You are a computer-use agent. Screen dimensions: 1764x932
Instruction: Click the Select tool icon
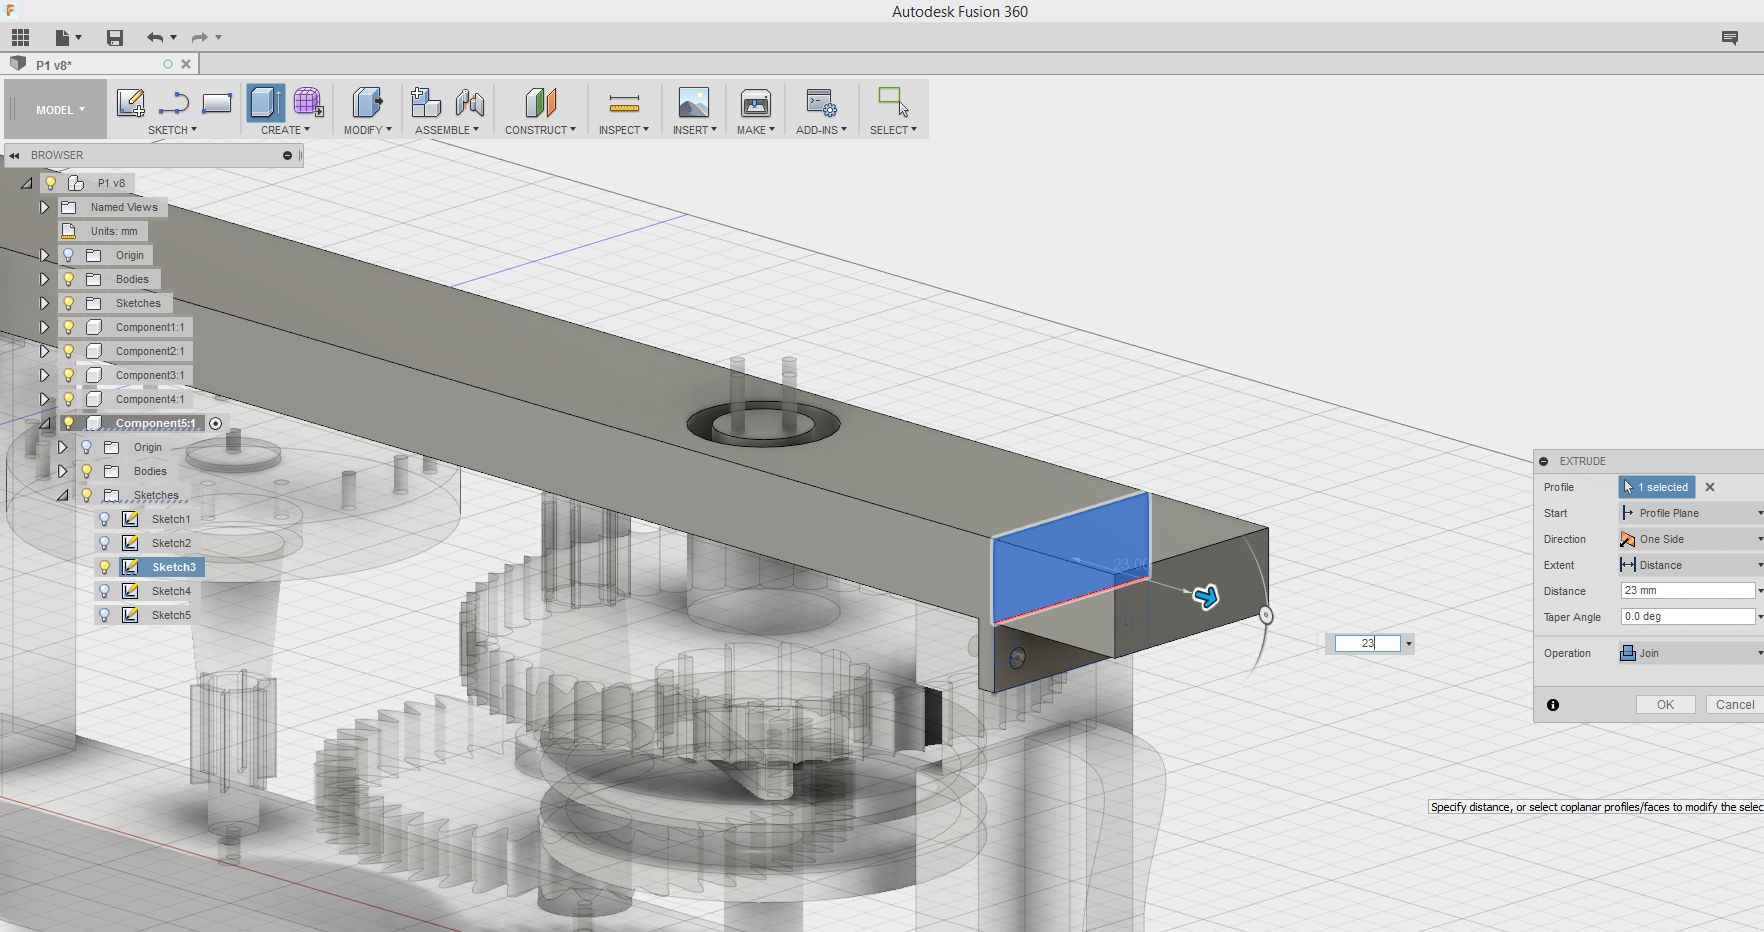[893, 103]
